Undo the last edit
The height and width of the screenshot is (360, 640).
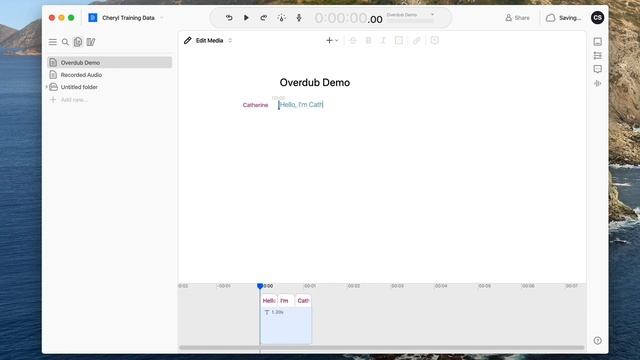coord(229,18)
